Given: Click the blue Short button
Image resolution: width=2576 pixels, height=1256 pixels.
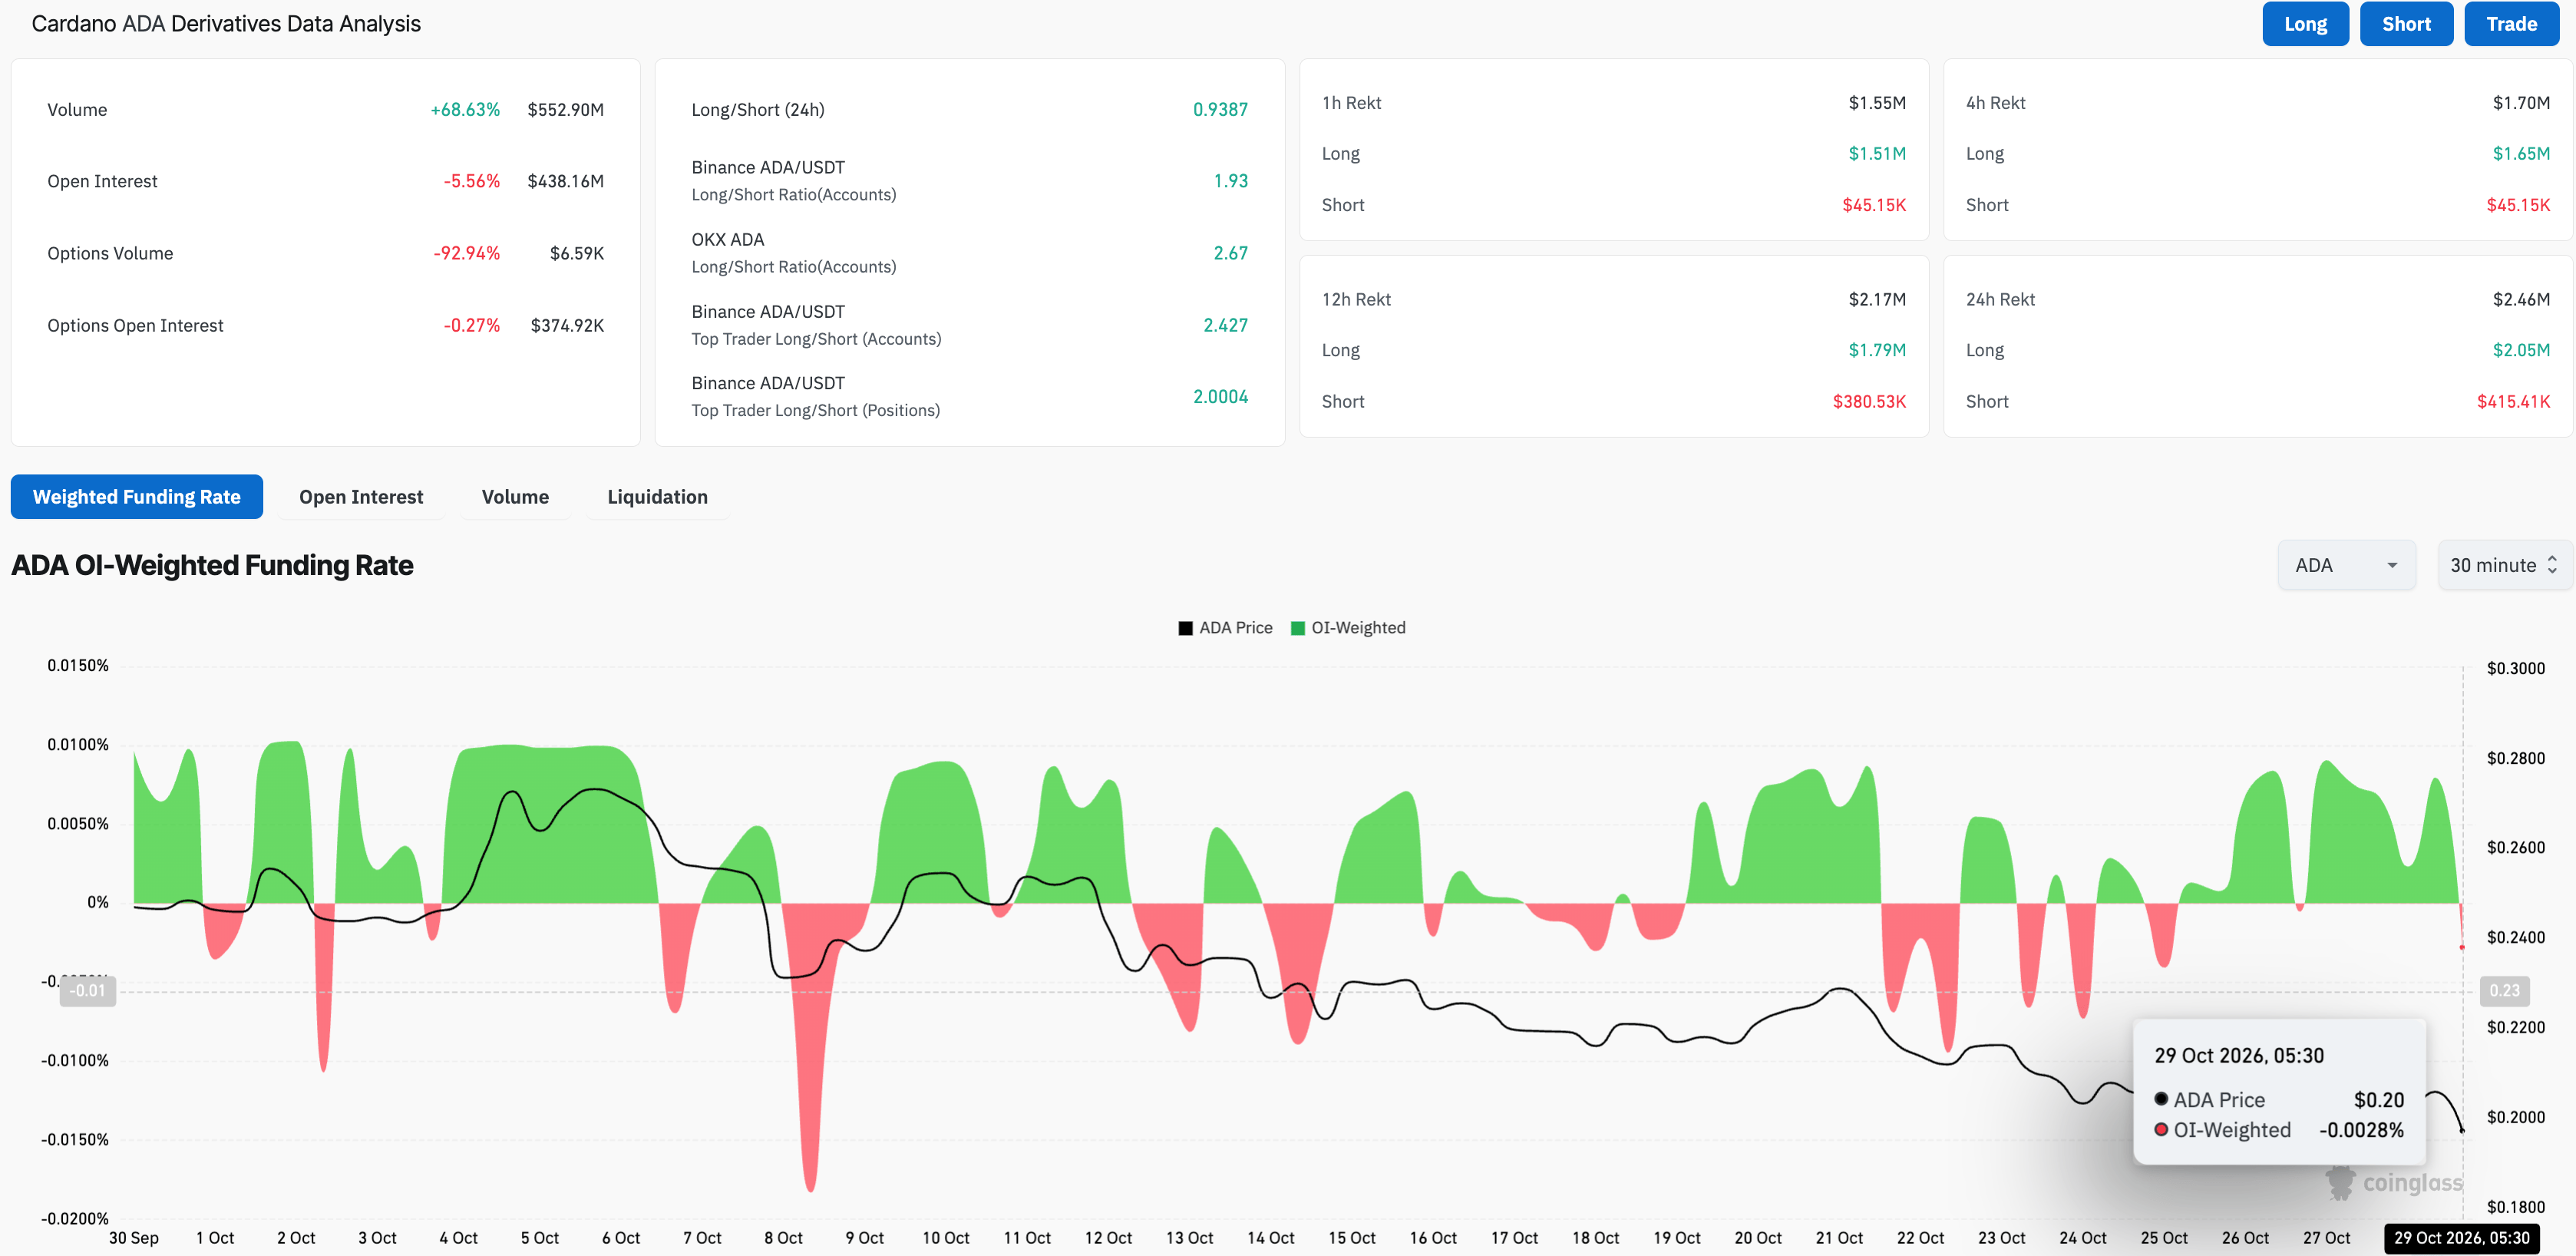Looking at the screenshot, I should click(x=2406, y=24).
